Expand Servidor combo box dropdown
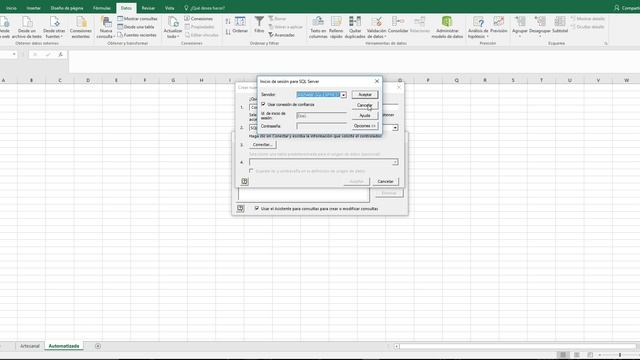Viewport: 640px width, 360px height. coord(343,95)
